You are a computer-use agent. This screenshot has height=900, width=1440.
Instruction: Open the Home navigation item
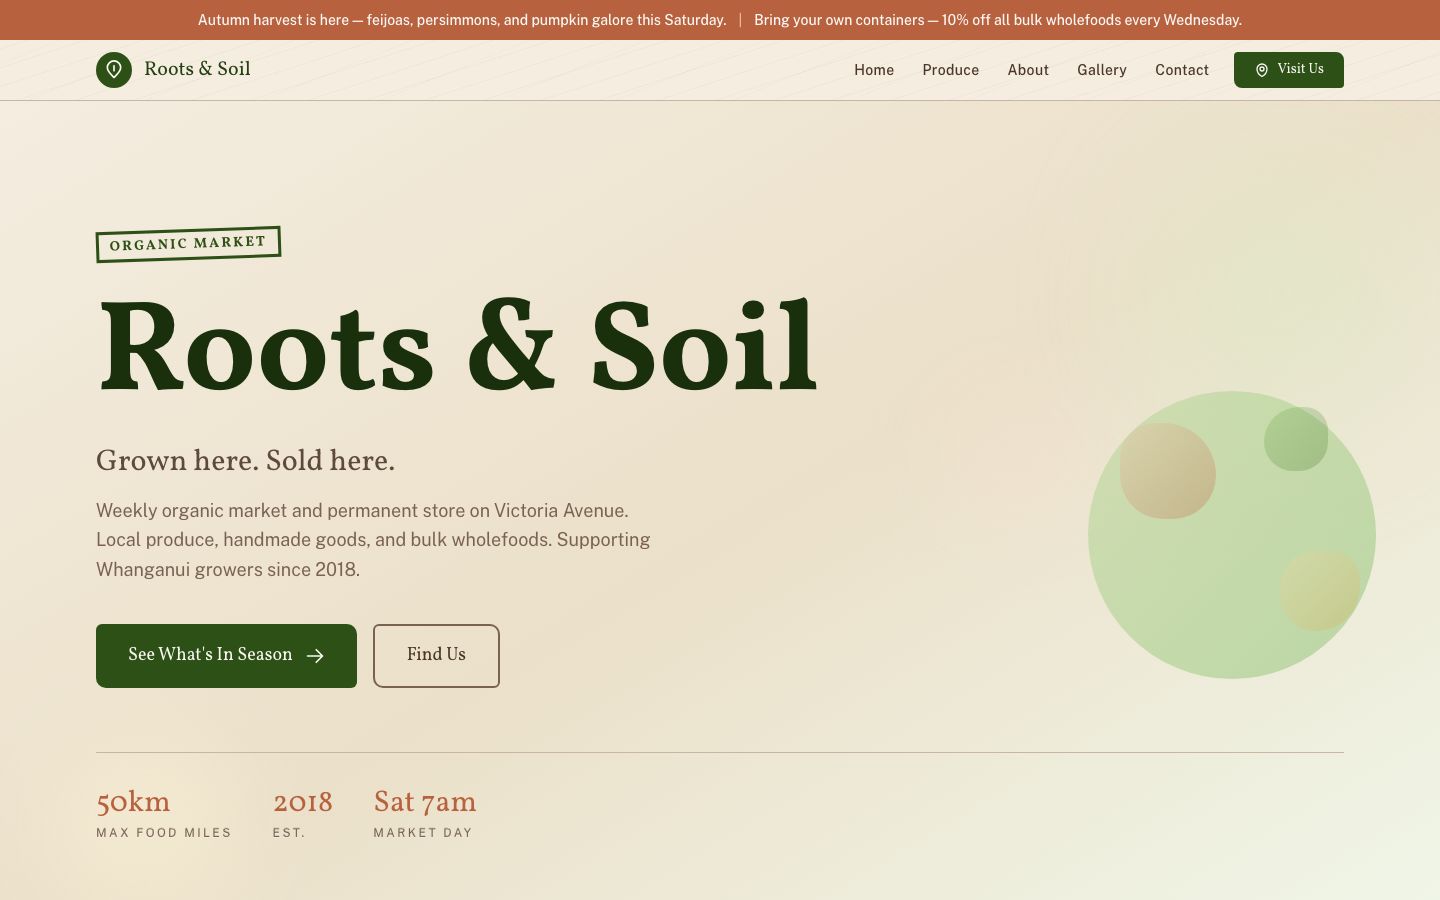pyautogui.click(x=874, y=70)
